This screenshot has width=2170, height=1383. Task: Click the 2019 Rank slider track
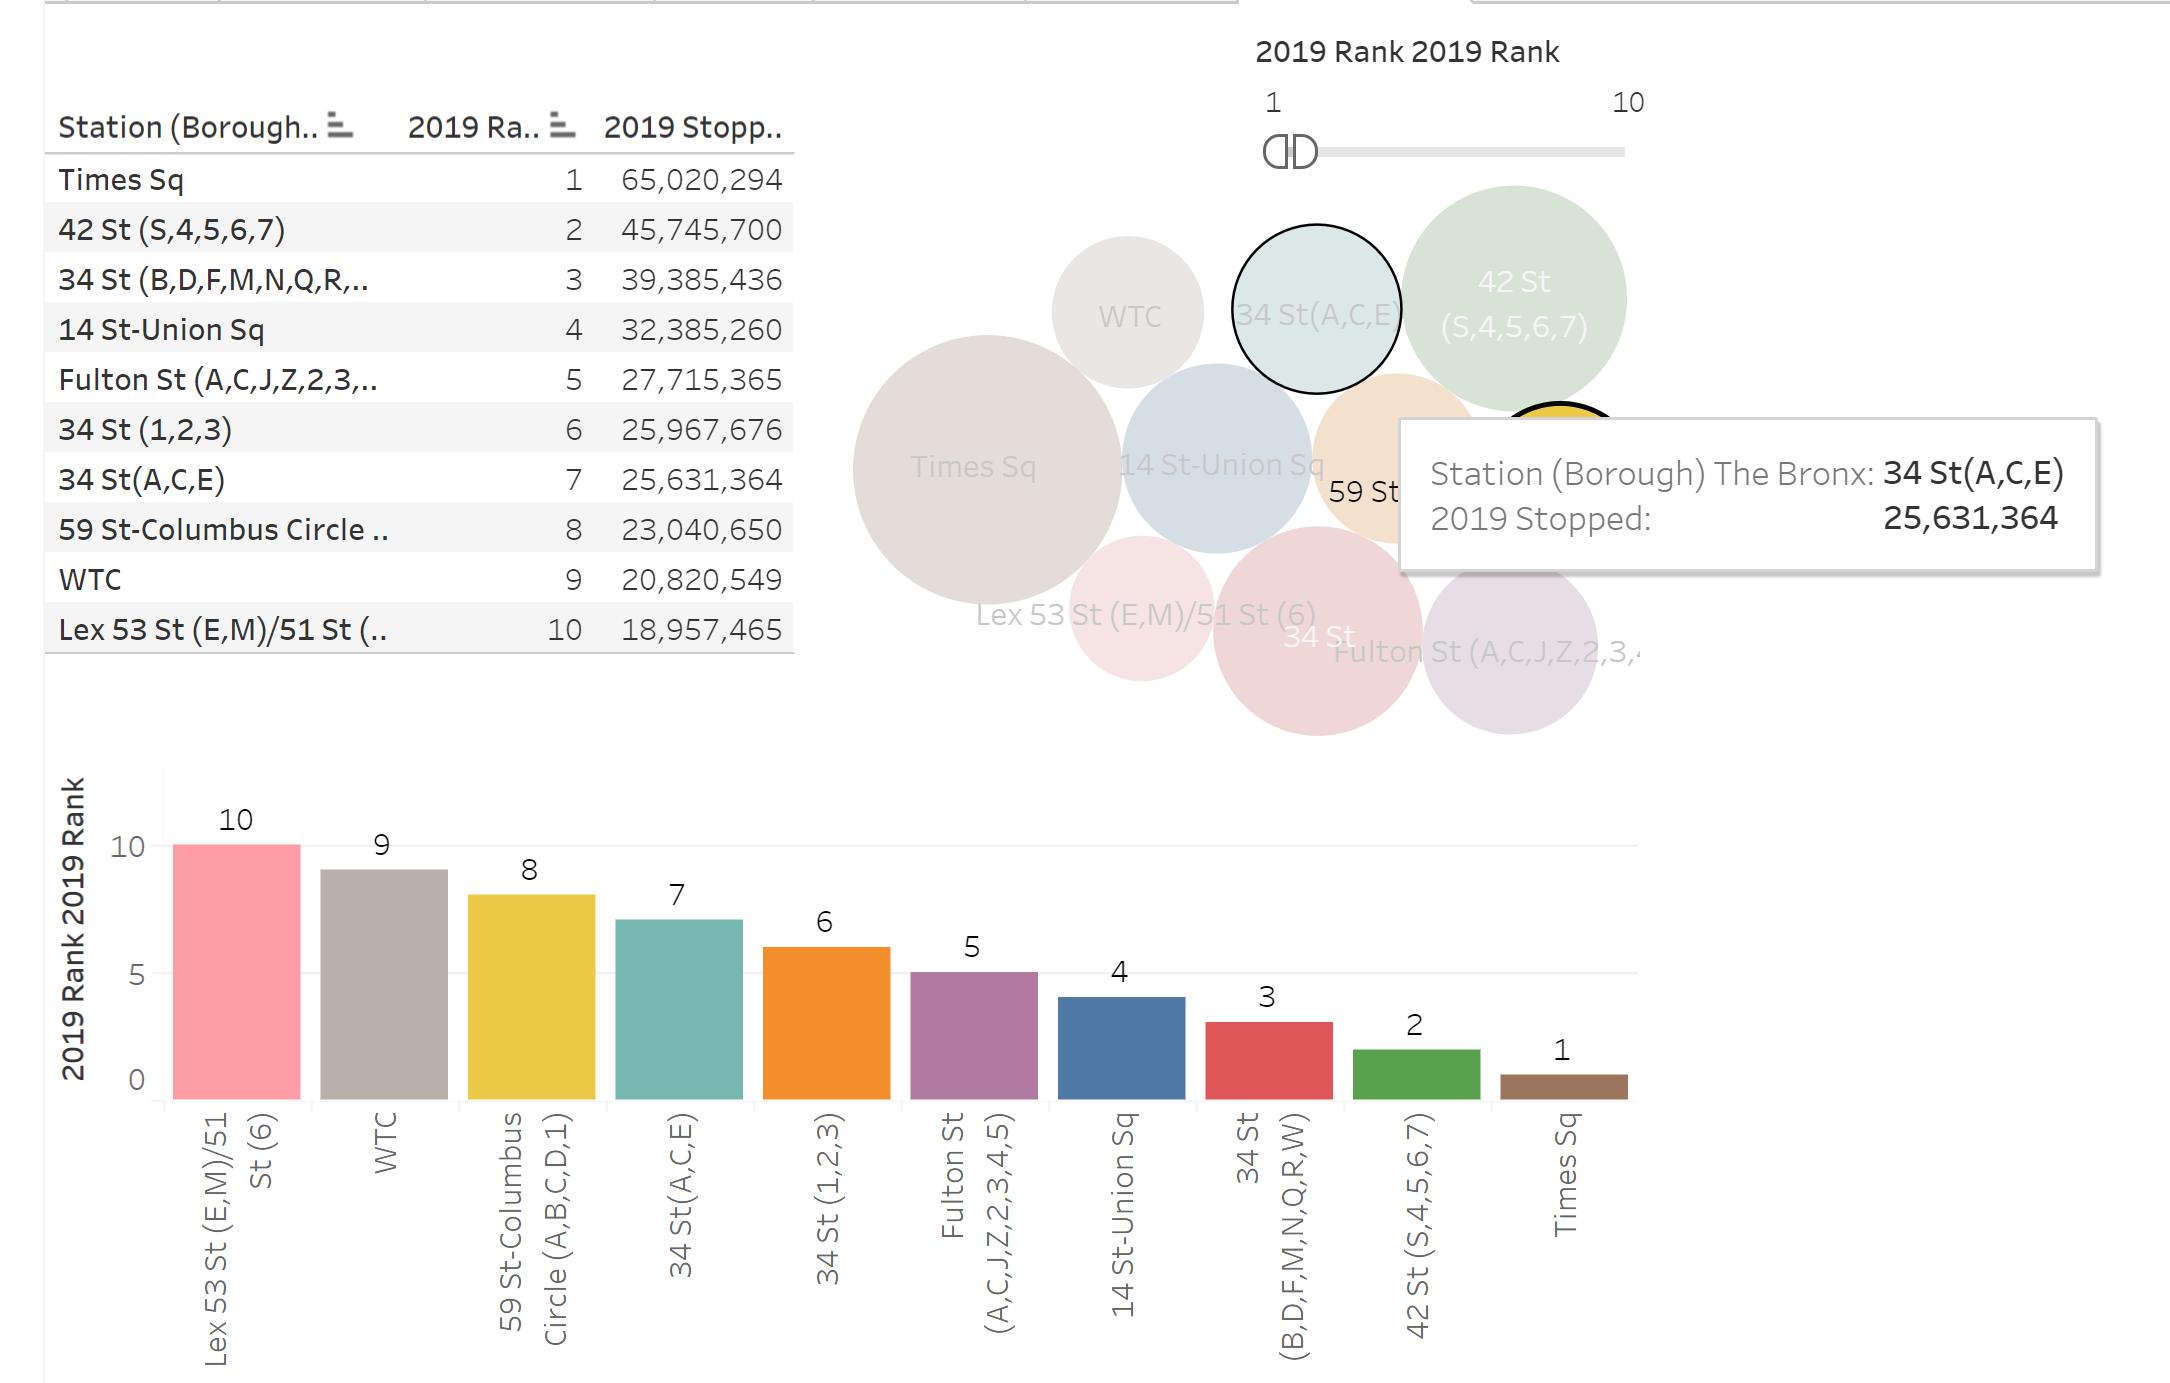(1470, 152)
